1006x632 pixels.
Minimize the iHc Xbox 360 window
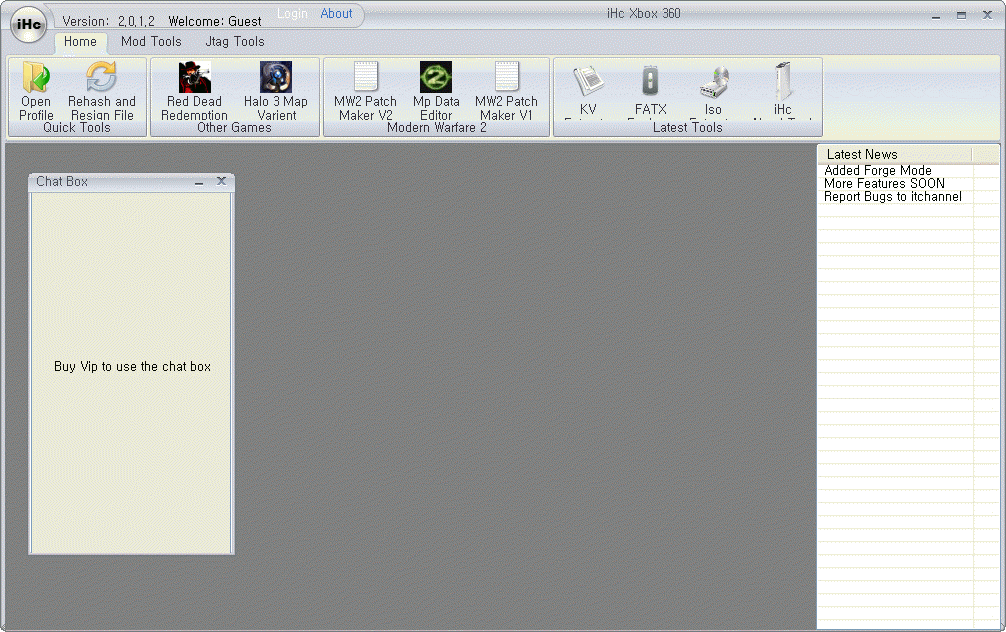(x=936, y=16)
